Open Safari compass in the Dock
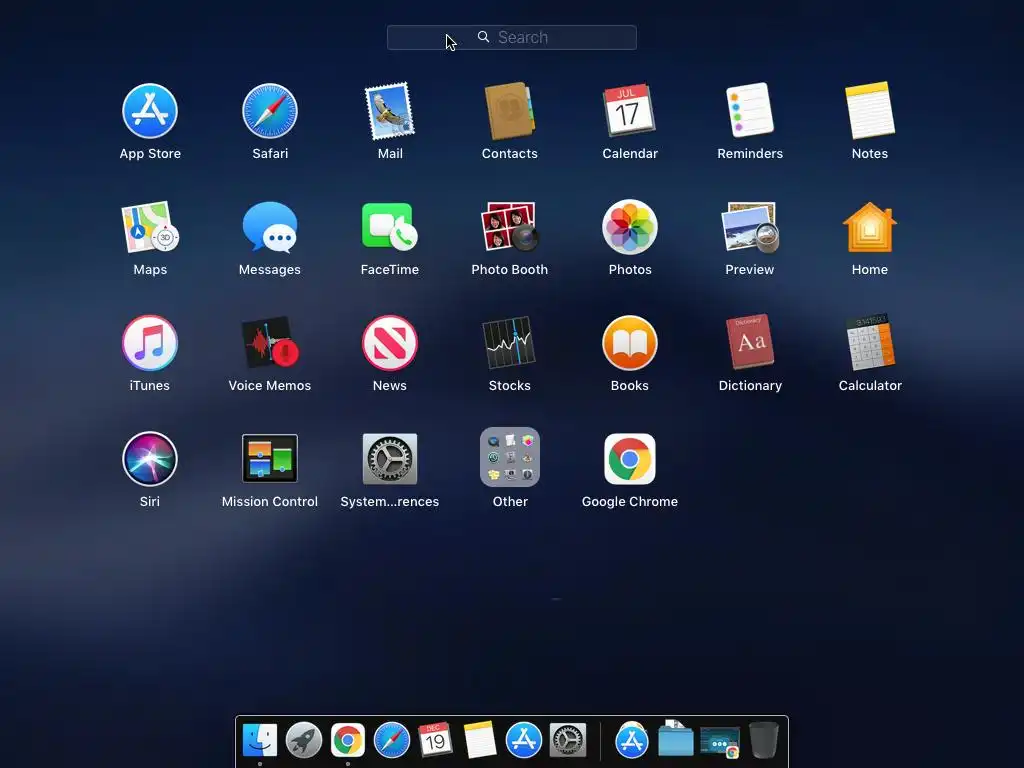Viewport: 1024px width, 768px height. coord(392,741)
